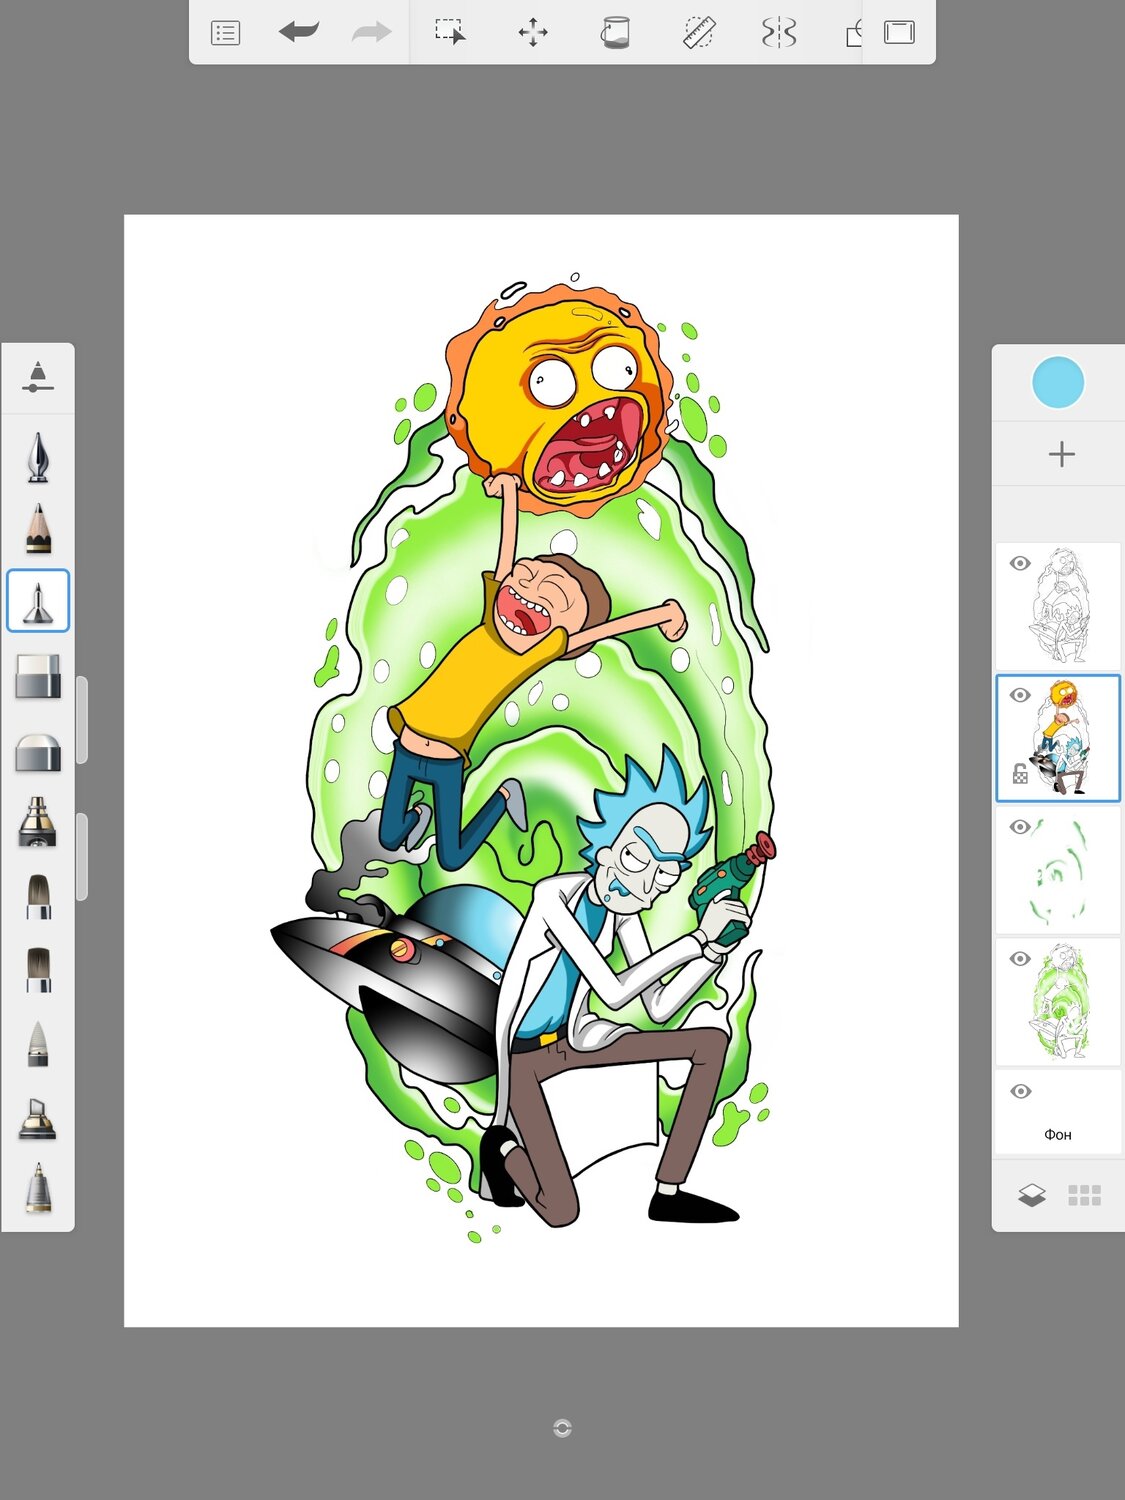
Task: Open the layer stack icon at panel bottom
Action: pyautogui.click(x=1032, y=1195)
